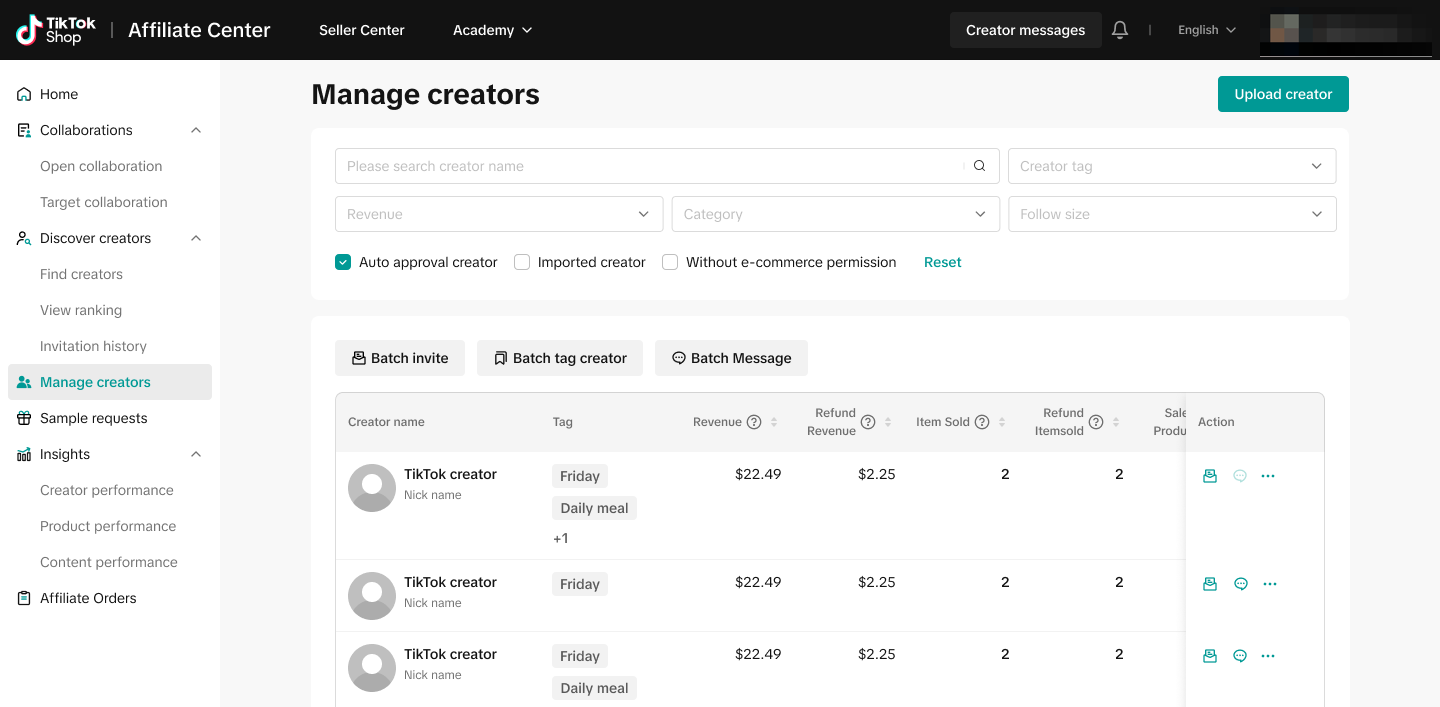Reset the filters via Reset link
Screen dimensions: 1440x707
[942, 262]
